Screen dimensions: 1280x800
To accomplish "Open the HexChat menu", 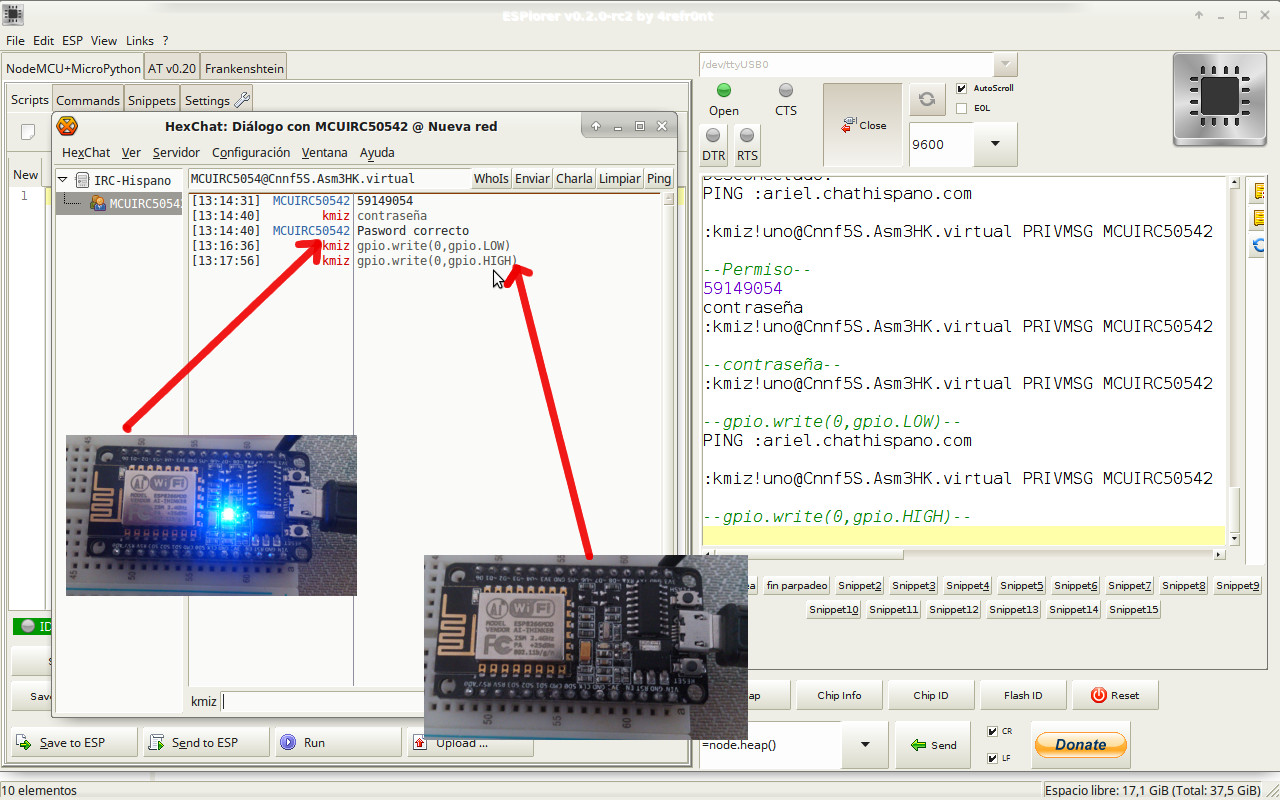I will pyautogui.click(x=86, y=153).
